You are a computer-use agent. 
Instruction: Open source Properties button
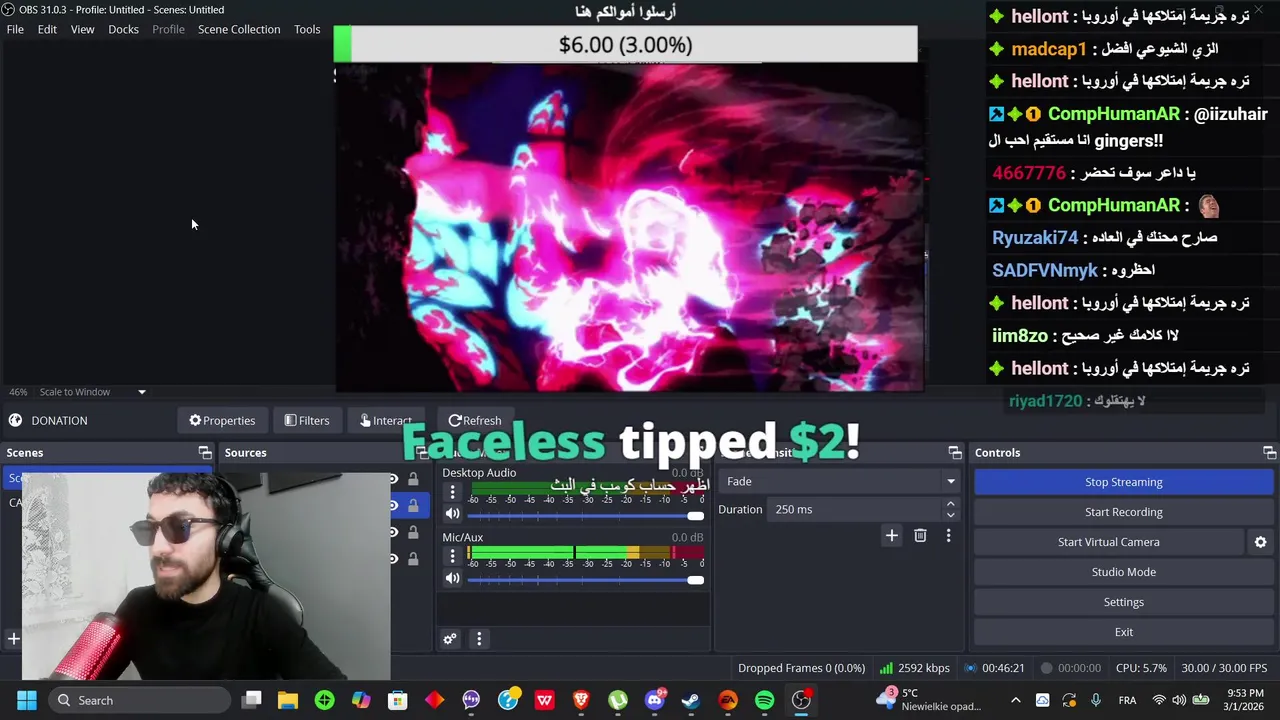click(222, 421)
